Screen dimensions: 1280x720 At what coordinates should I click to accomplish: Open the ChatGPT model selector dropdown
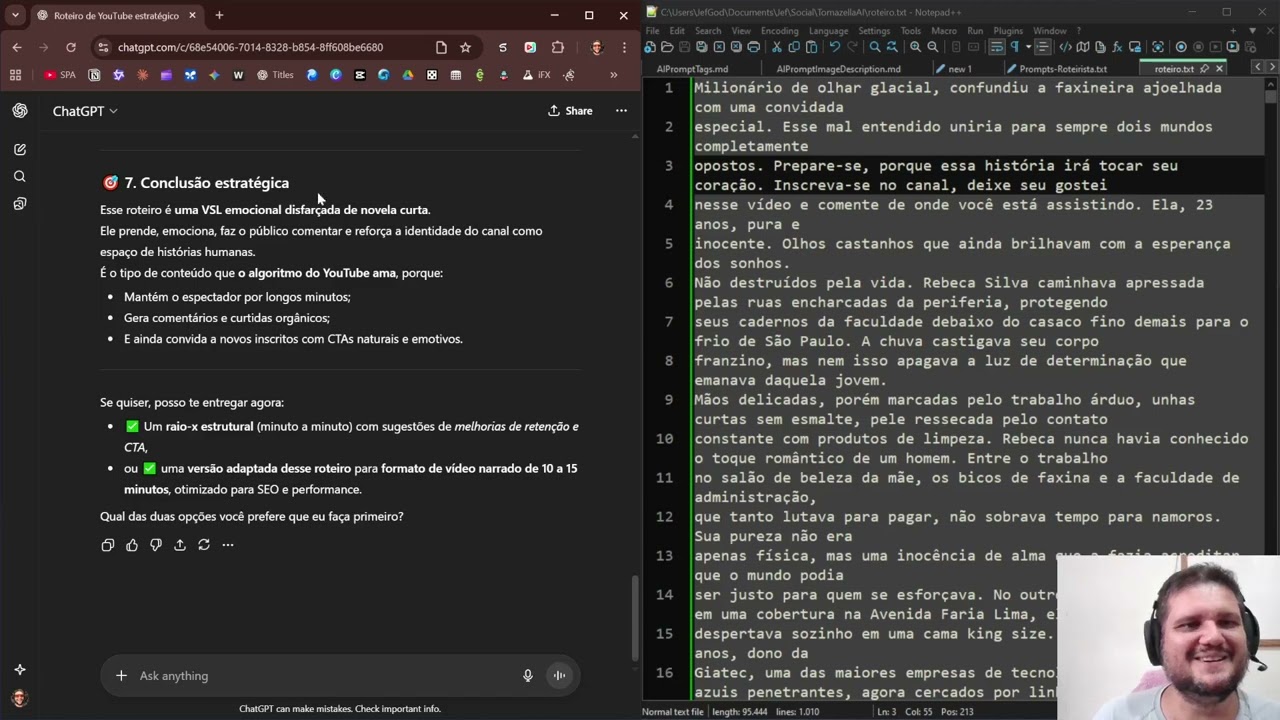pyautogui.click(x=85, y=111)
